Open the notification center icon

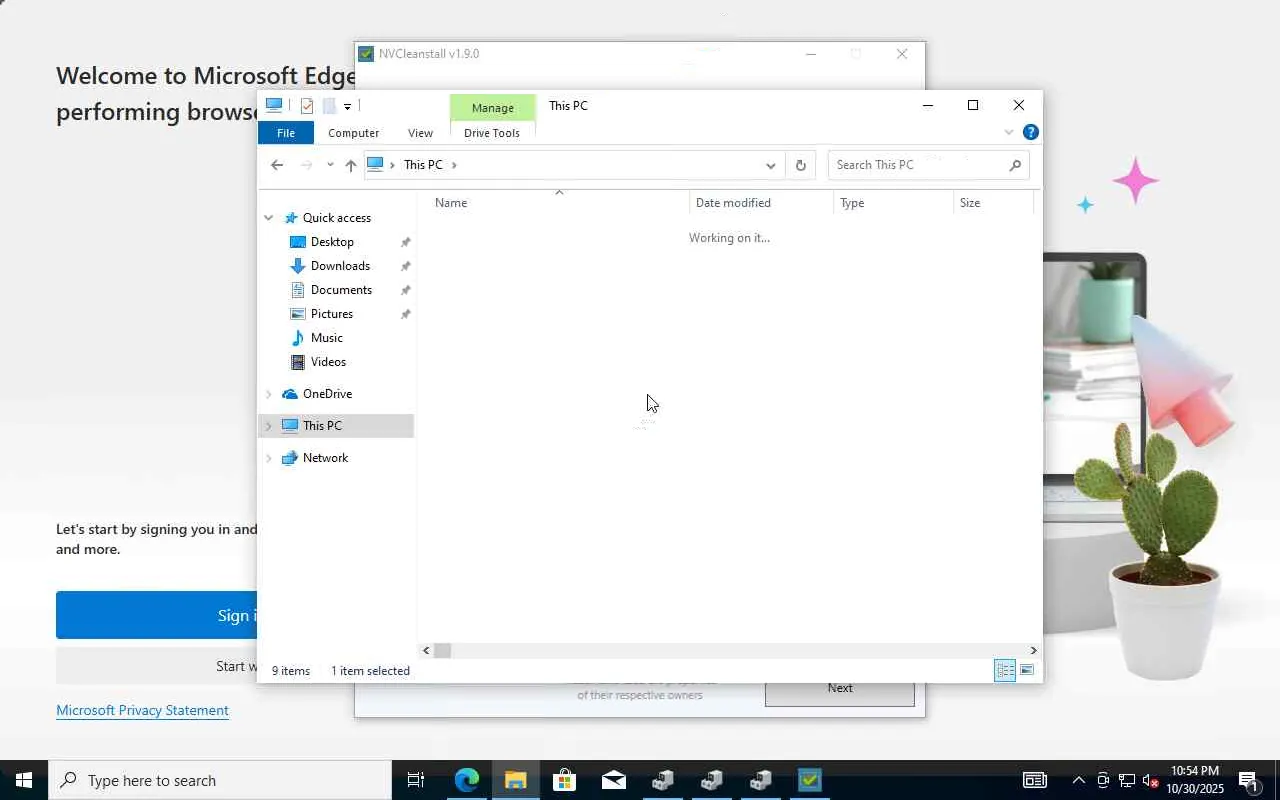coord(1248,780)
